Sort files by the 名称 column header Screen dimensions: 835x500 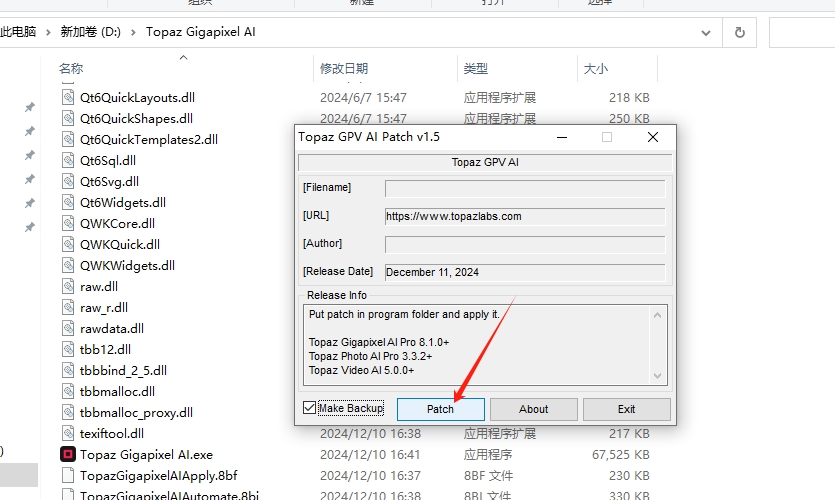71,69
